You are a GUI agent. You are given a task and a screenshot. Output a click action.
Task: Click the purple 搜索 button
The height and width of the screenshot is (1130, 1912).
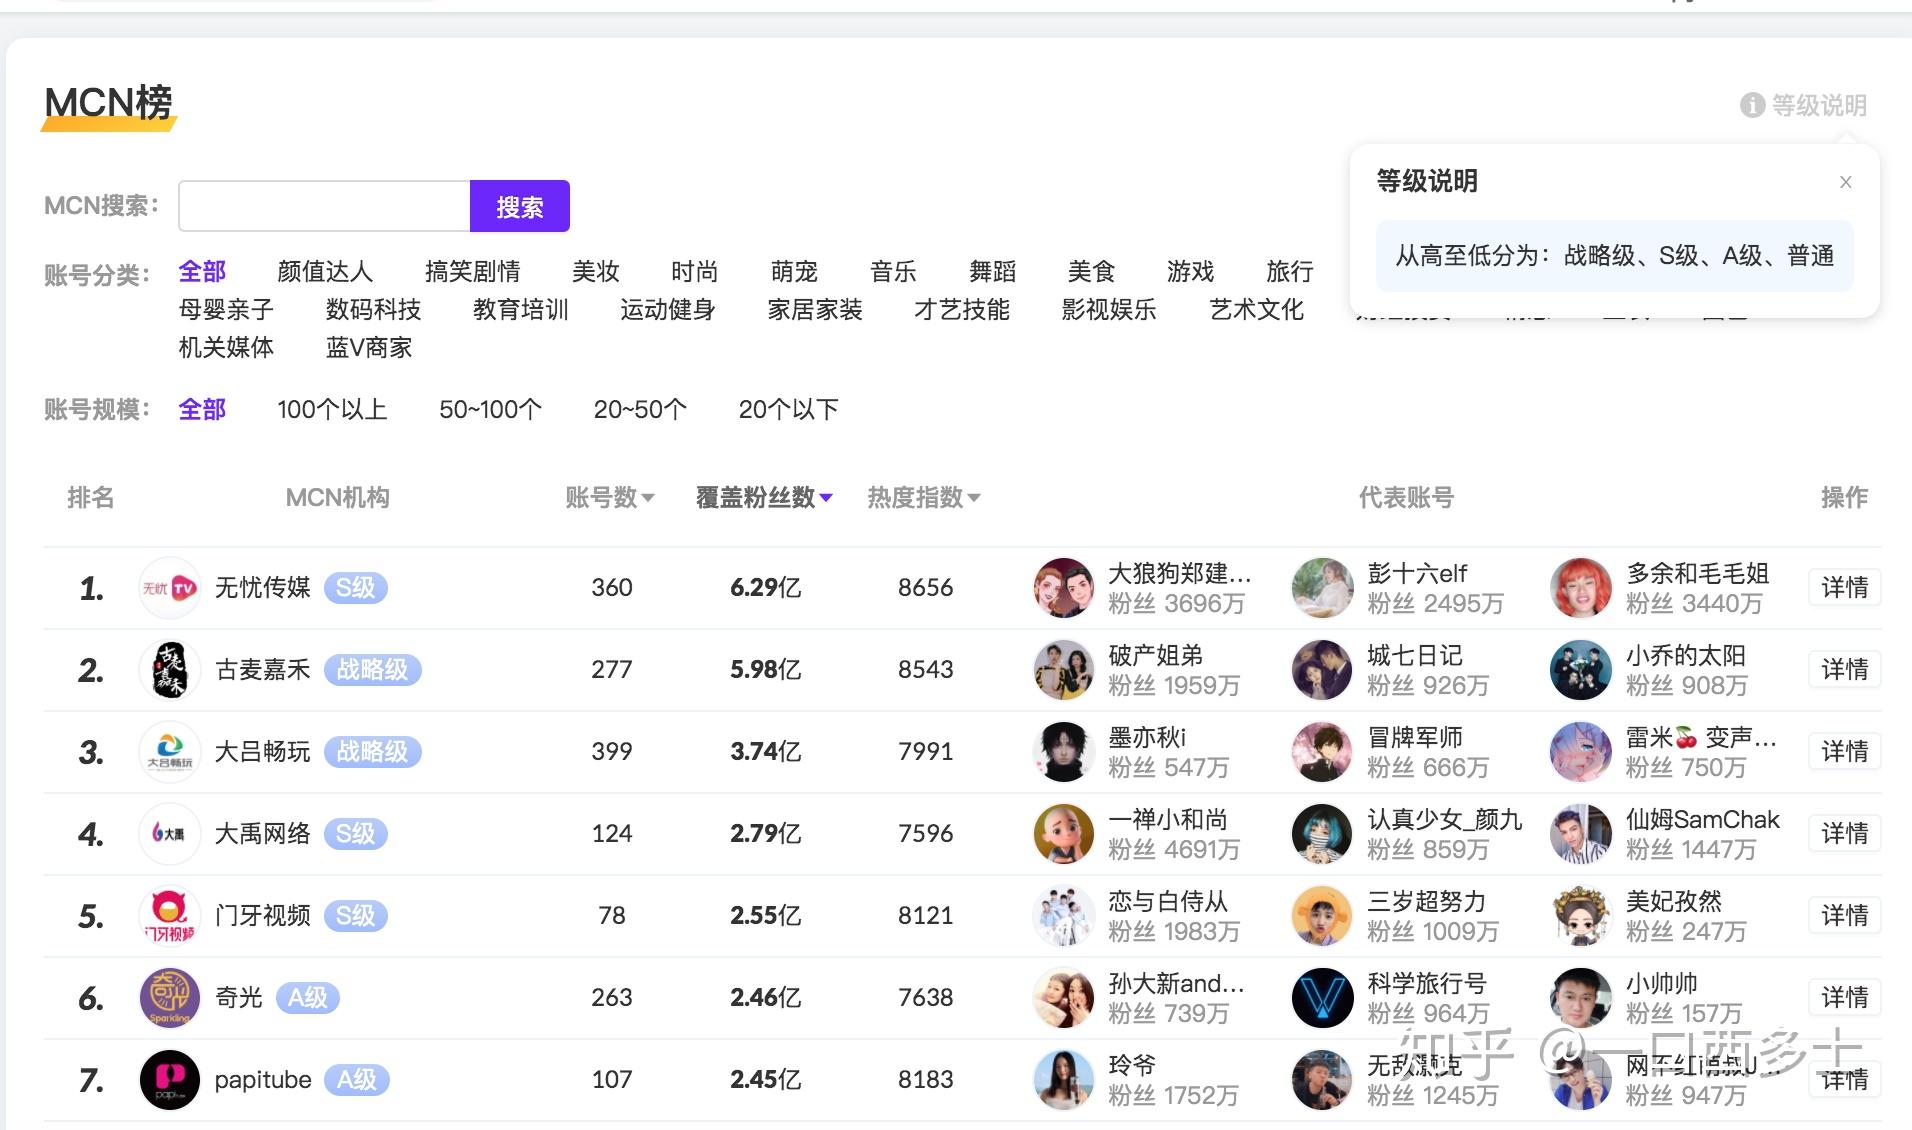(520, 206)
